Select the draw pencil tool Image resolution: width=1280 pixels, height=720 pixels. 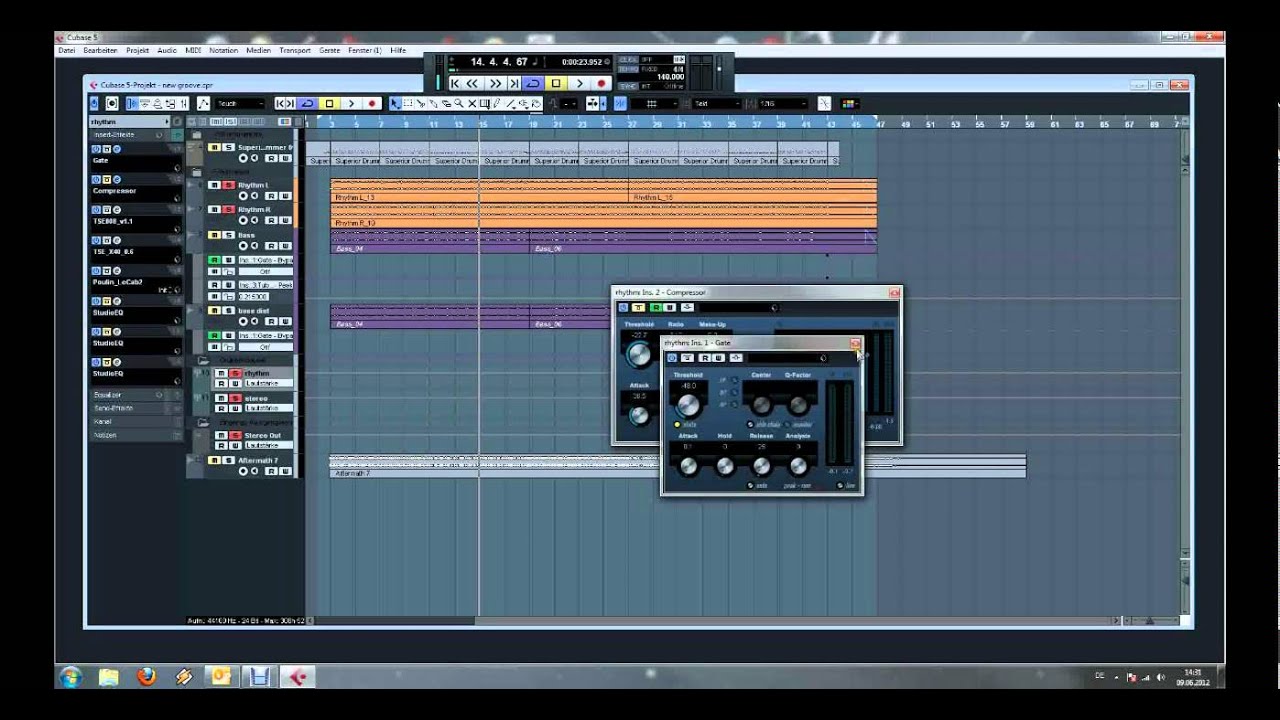coord(496,103)
